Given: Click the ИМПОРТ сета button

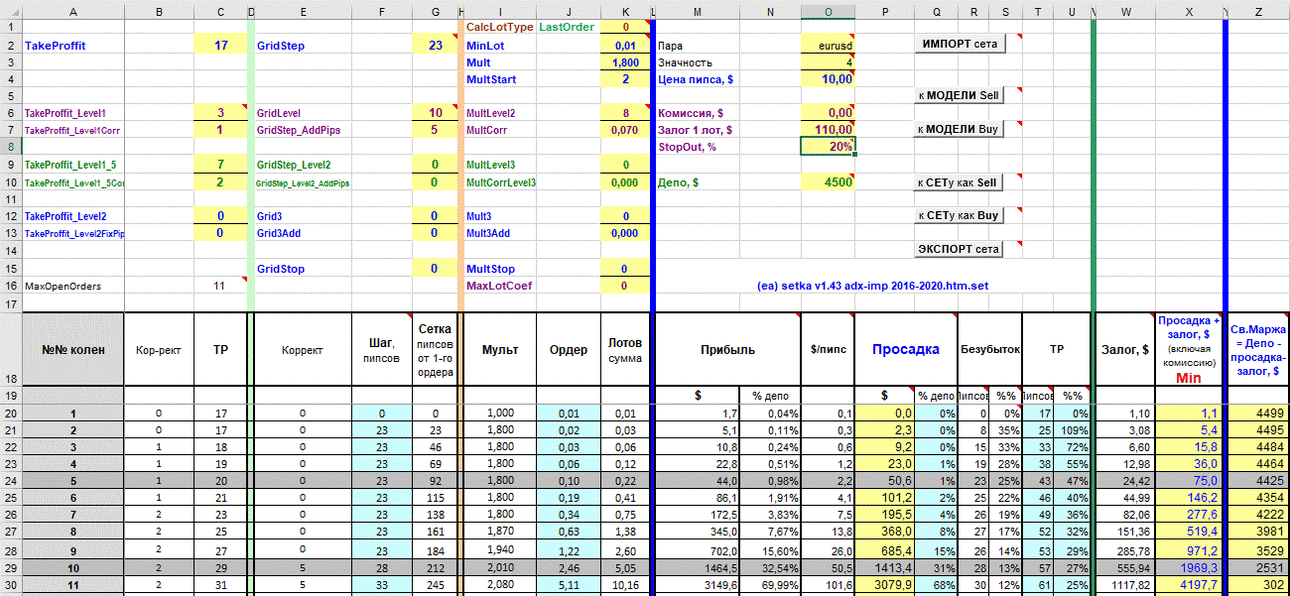Looking at the screenshot, I should 959,44.
